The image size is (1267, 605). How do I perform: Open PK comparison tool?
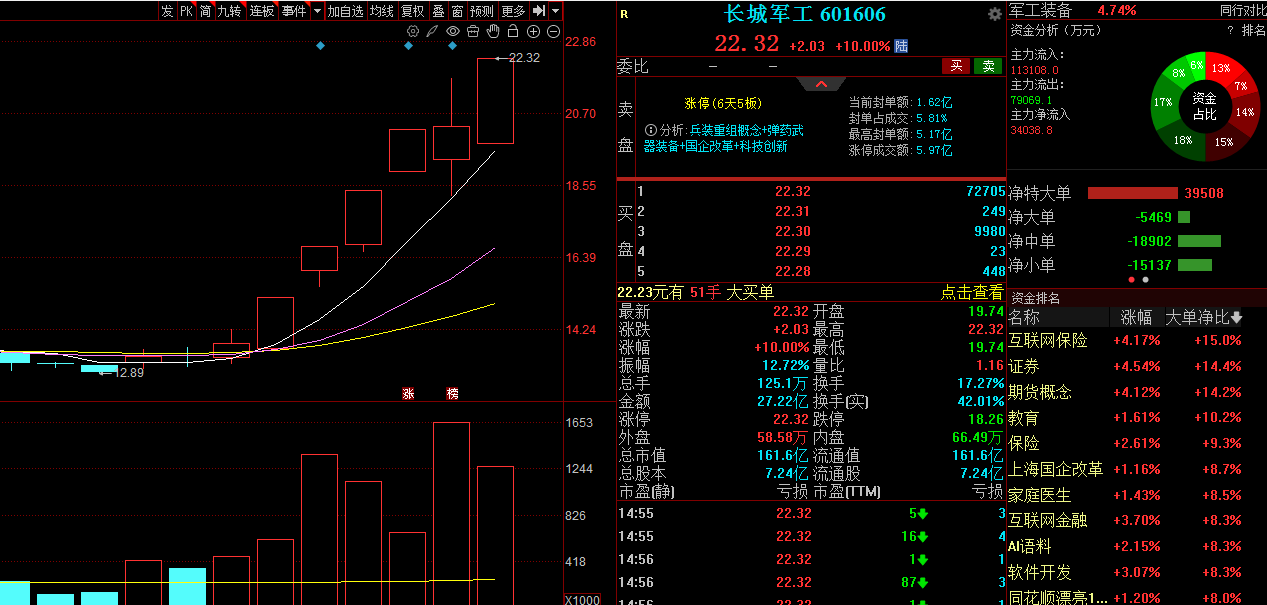(x=186, y=11)
